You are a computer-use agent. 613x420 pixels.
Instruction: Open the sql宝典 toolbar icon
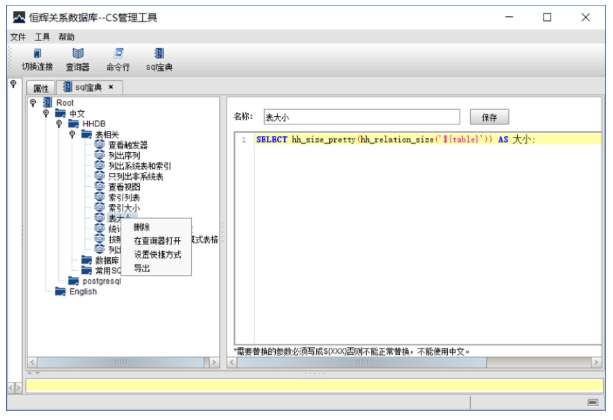(159, 53)
